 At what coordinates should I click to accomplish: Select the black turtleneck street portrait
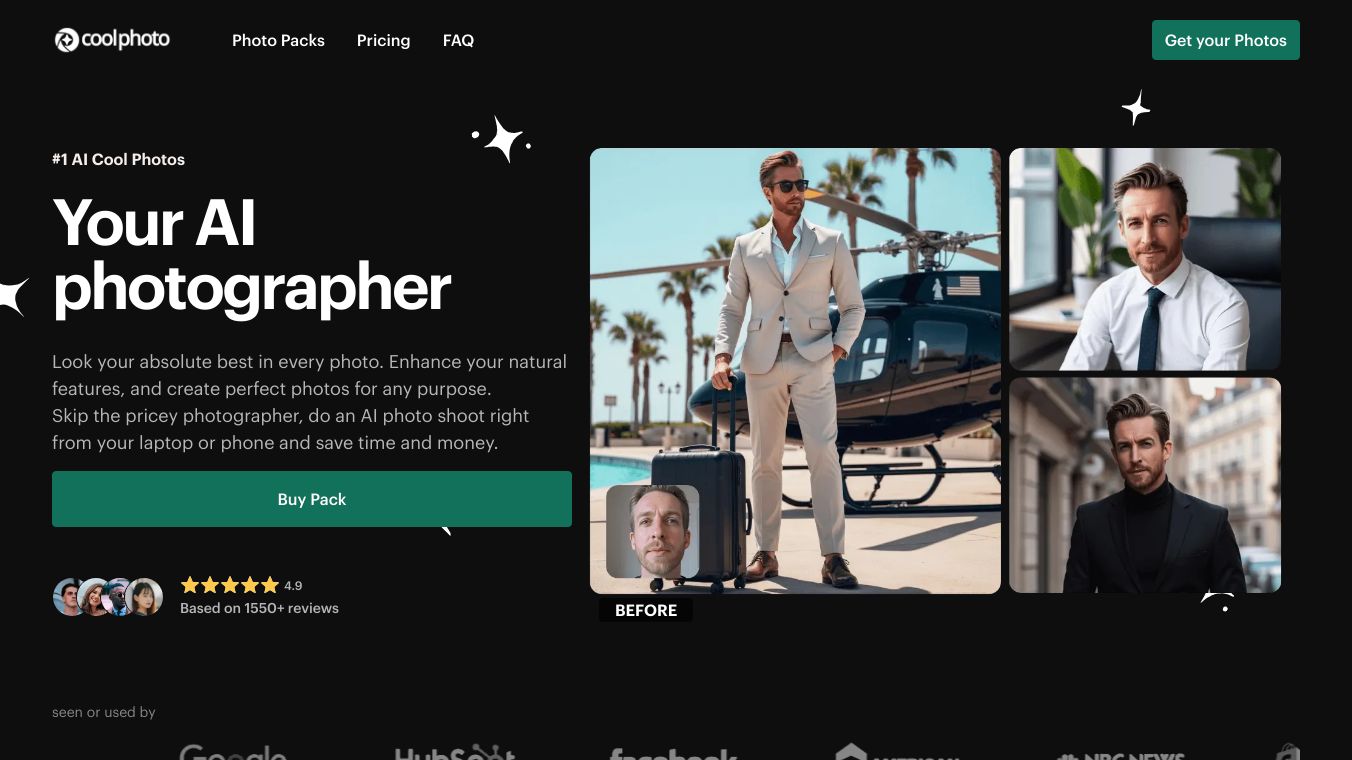[x=1145, y=485]
